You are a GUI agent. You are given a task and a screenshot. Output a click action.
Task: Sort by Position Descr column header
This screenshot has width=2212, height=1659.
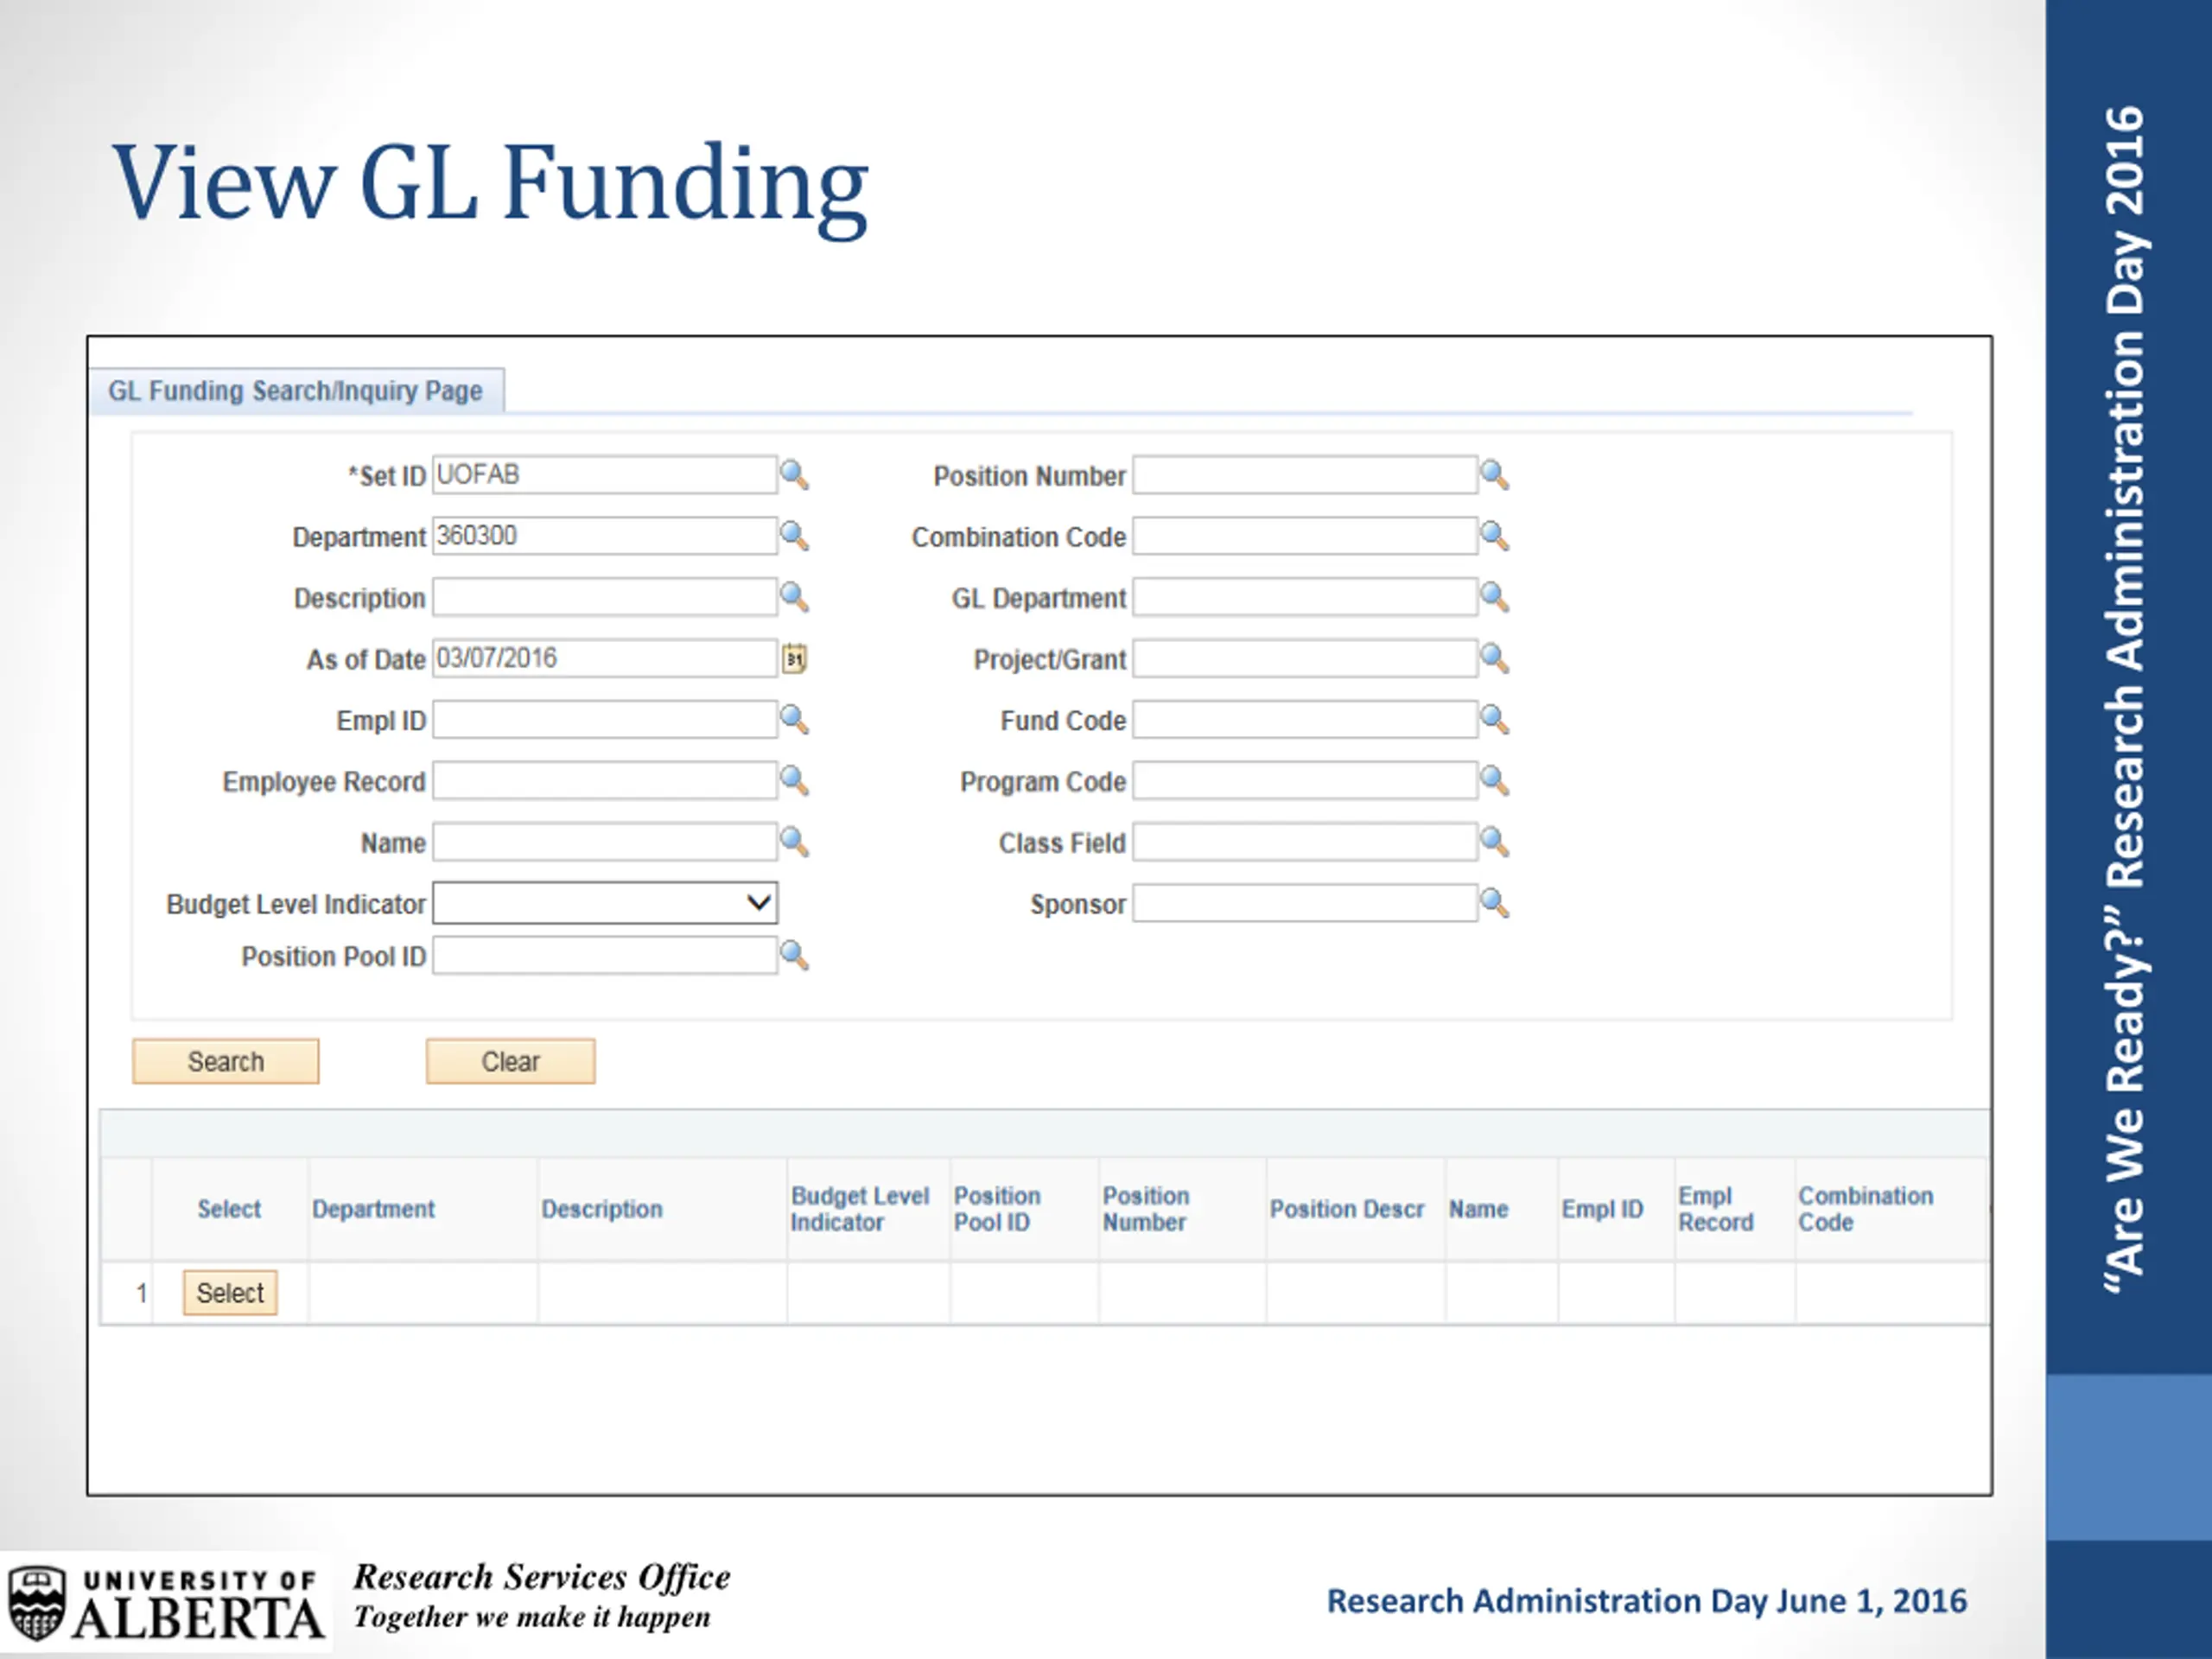click(1347, 1209)
